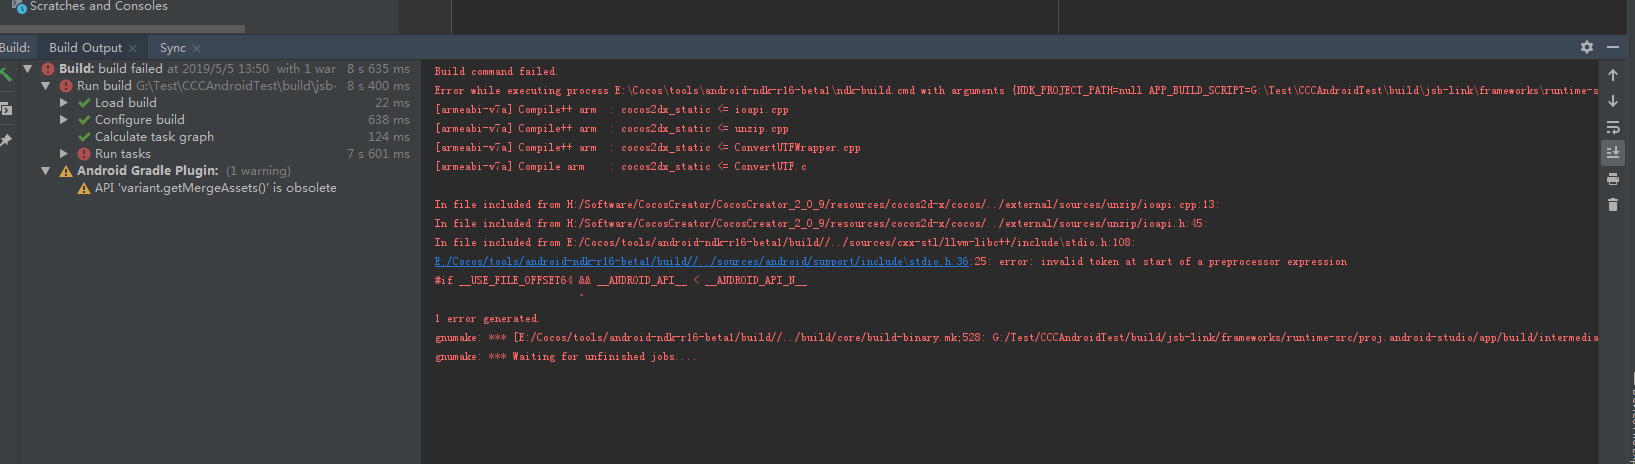This screenshot has width=1635, height=464.
Task: Expand the 'Run tasks' node
Action: 64,154
